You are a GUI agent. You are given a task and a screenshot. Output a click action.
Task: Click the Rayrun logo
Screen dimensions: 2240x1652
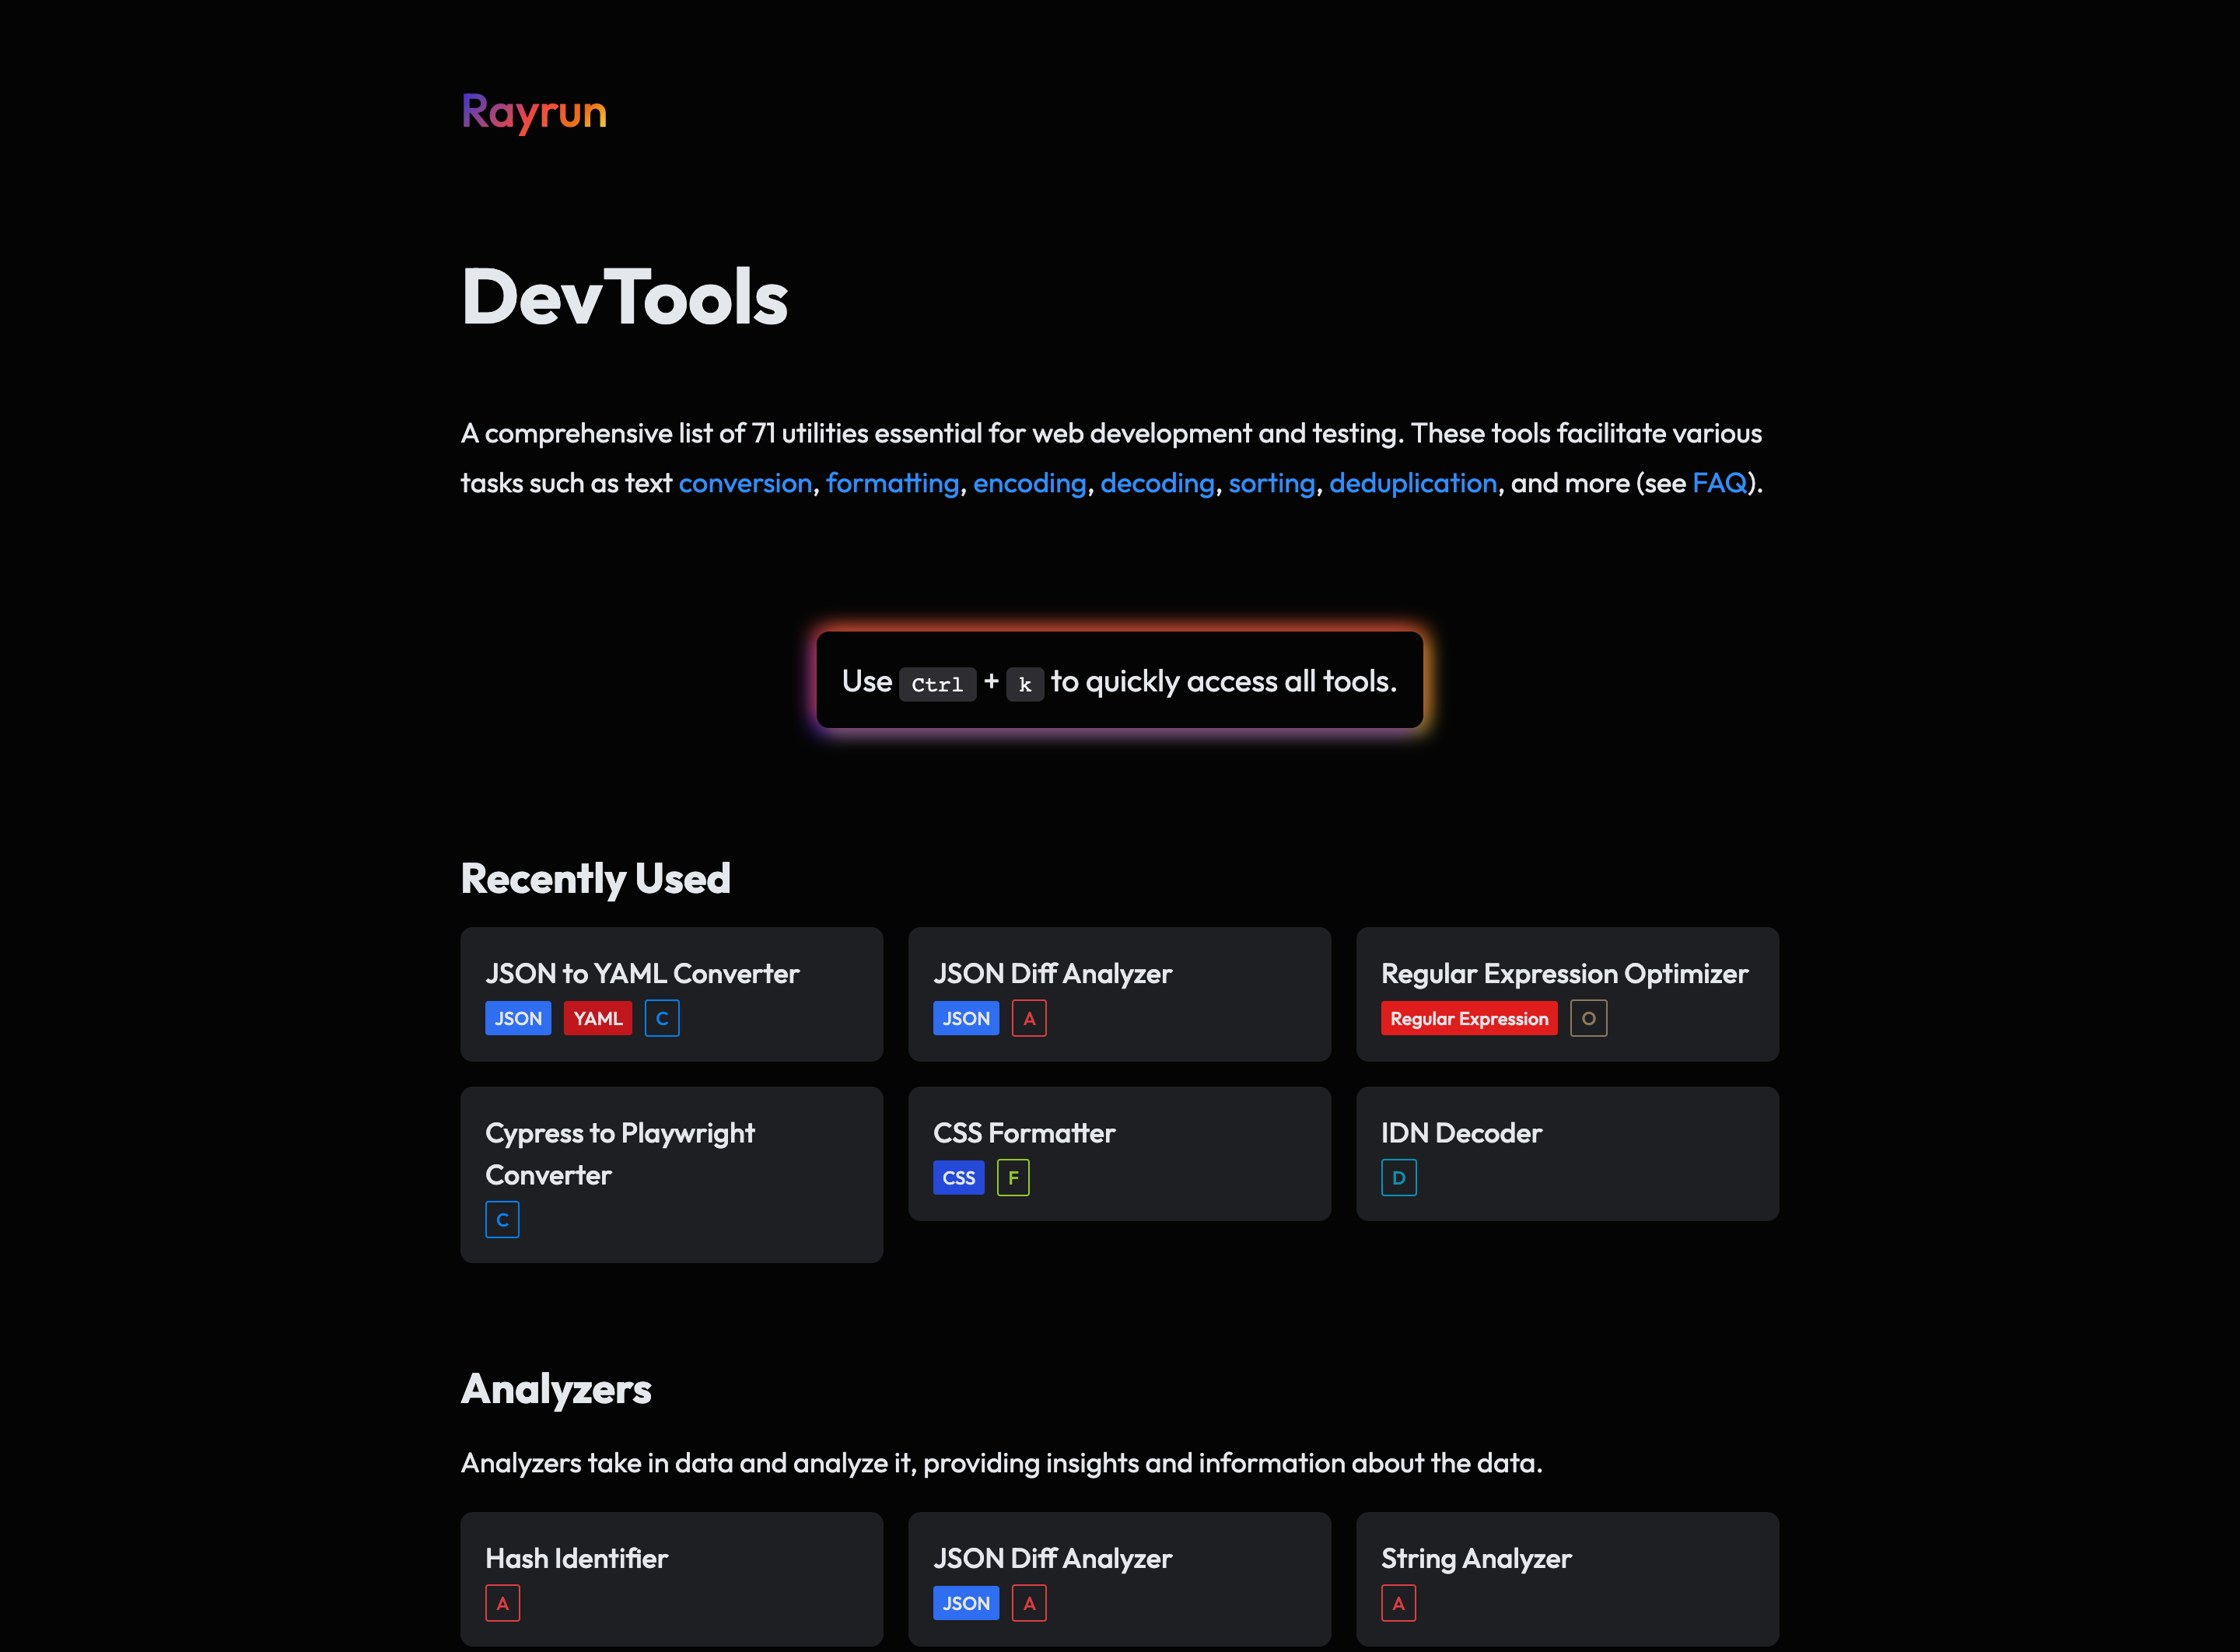pyautogui.click(x=534, y=113)
